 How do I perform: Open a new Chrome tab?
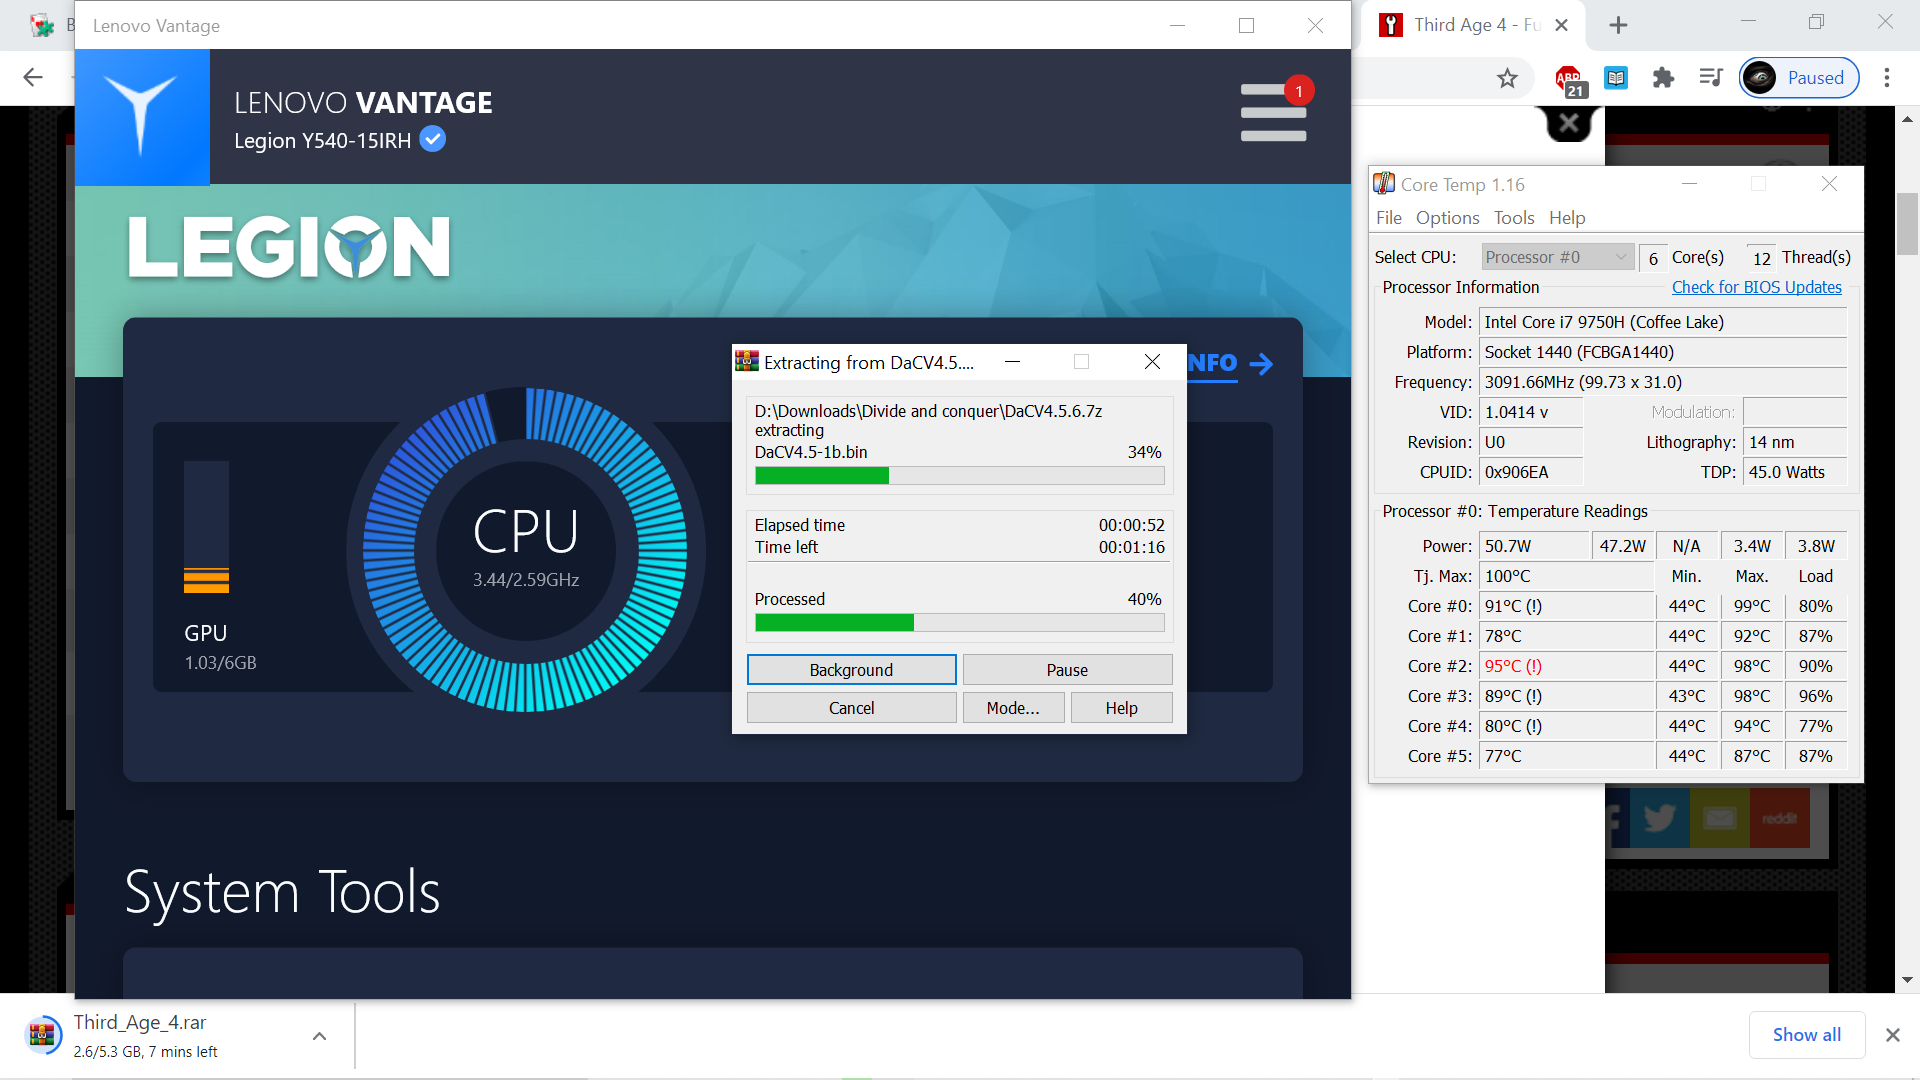pyautogui.click(x=1618, y=25)
